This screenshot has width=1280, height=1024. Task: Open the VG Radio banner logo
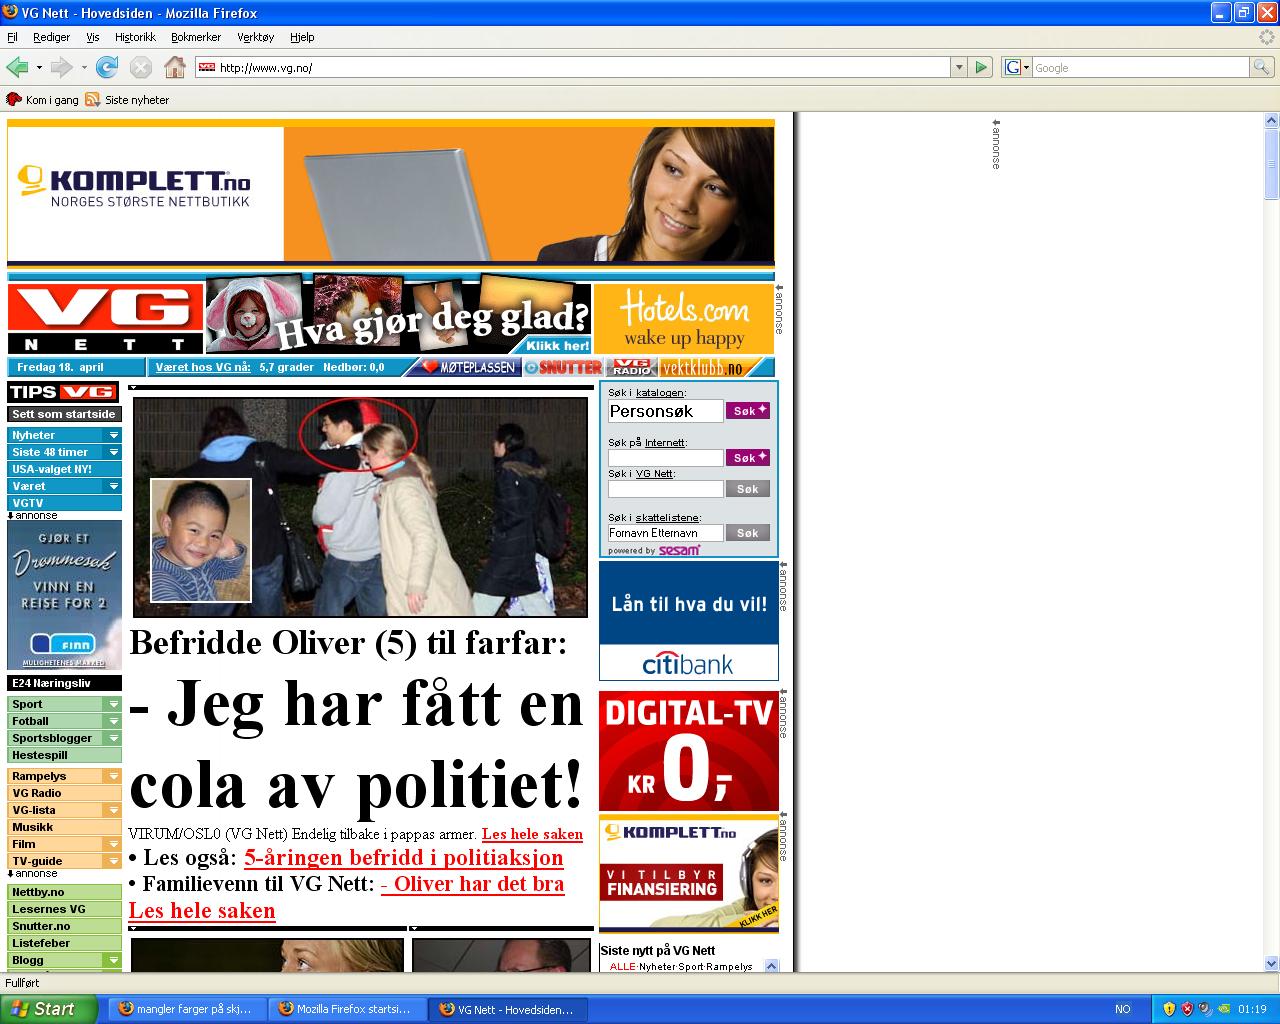click(632, 367)
